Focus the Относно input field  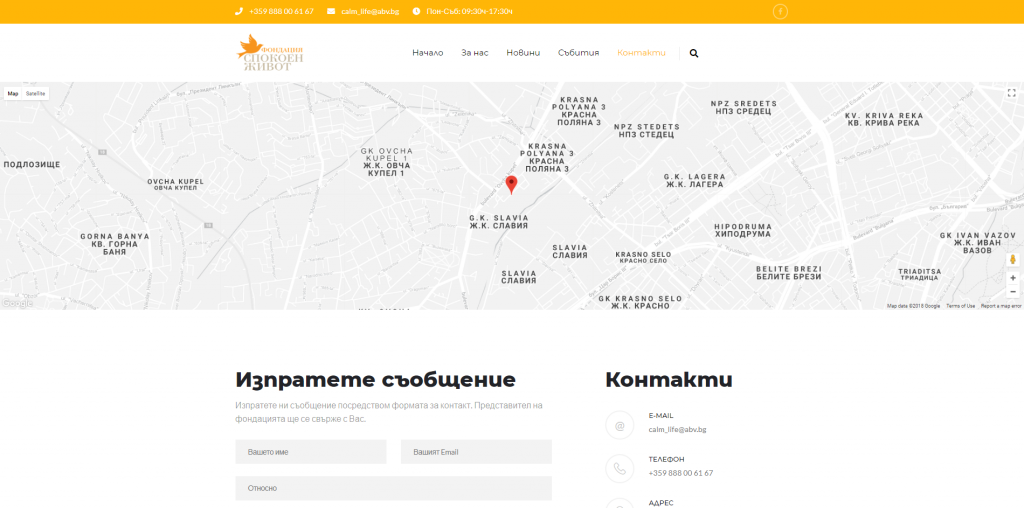coord(394,488)
